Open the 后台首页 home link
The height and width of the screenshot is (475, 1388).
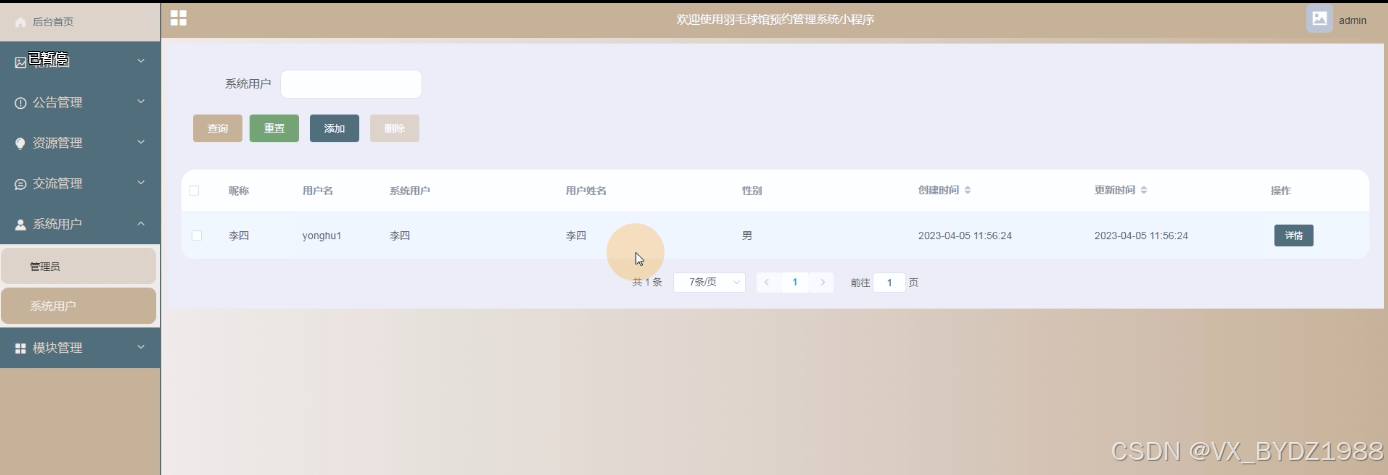pyautogui.click(x=80, y=21)
